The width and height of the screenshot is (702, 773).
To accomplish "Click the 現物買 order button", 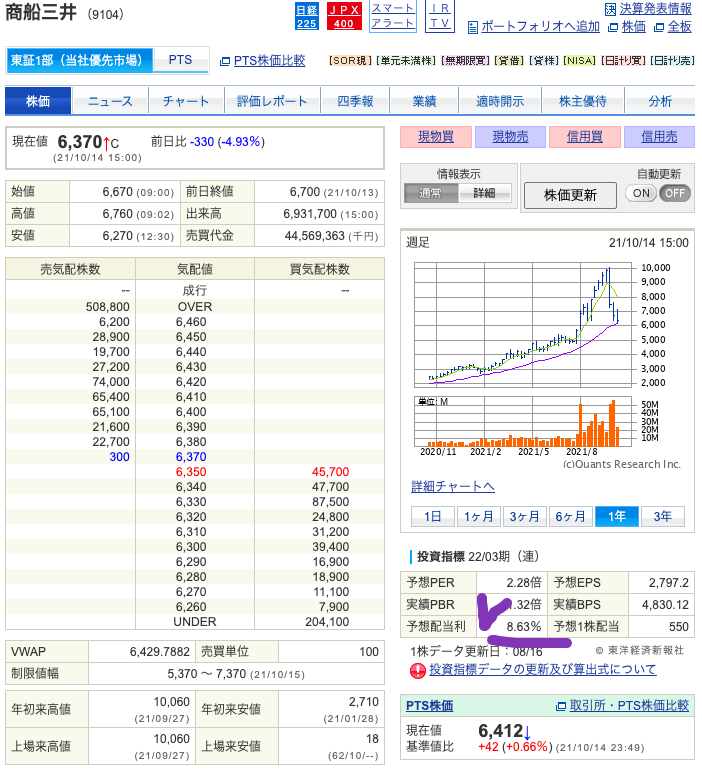I will click(436, 137).
